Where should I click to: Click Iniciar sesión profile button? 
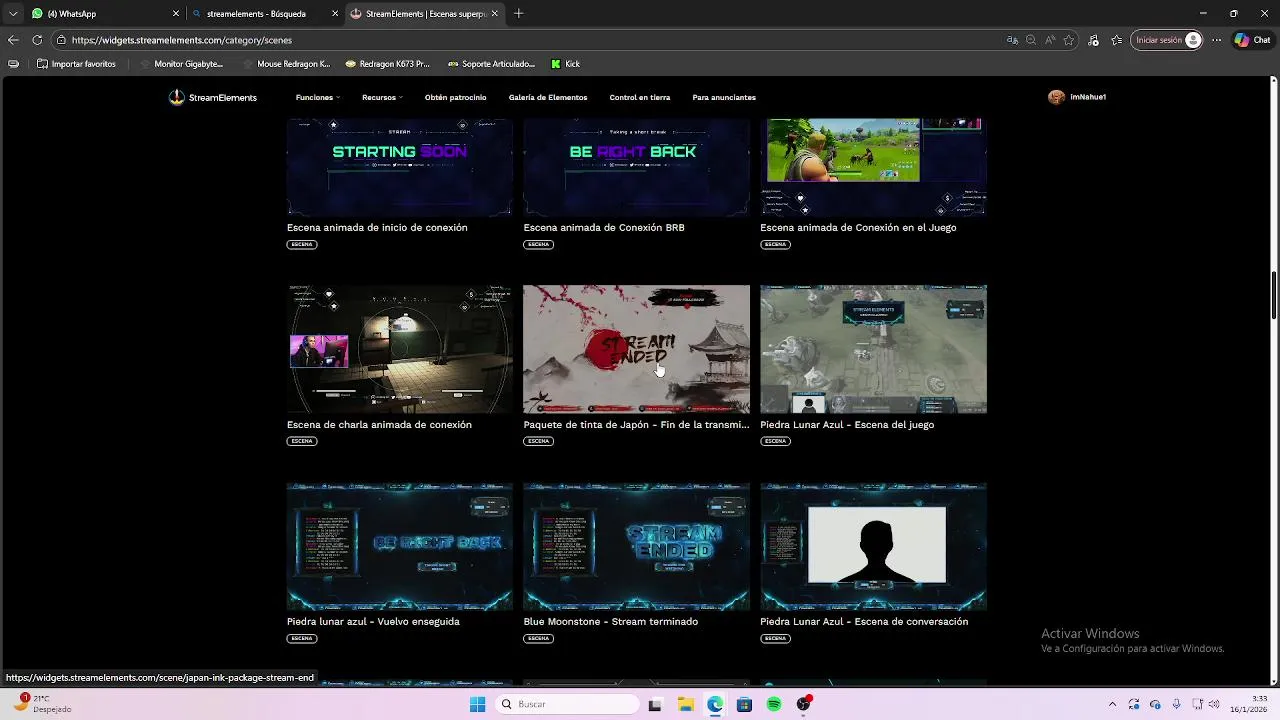point(1166,40)
